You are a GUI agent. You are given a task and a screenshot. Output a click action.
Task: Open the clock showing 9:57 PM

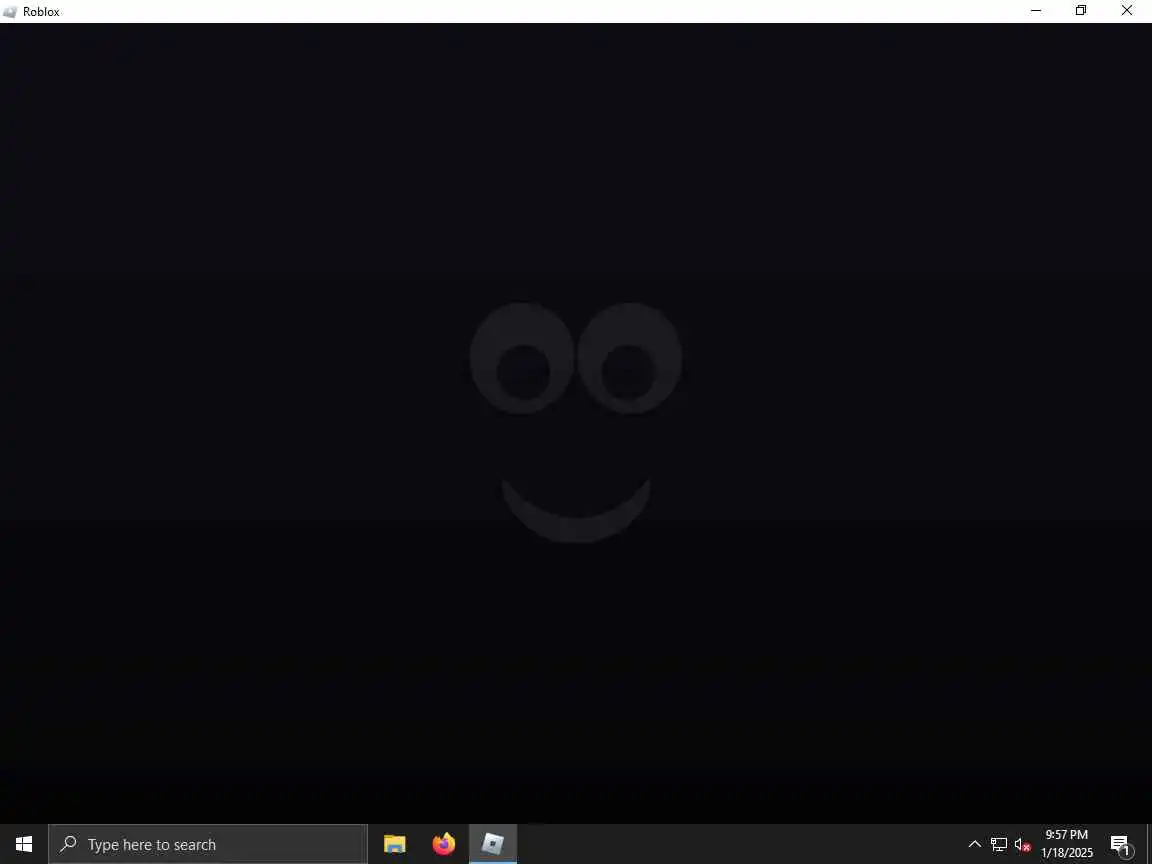[x=1067, y=844]
